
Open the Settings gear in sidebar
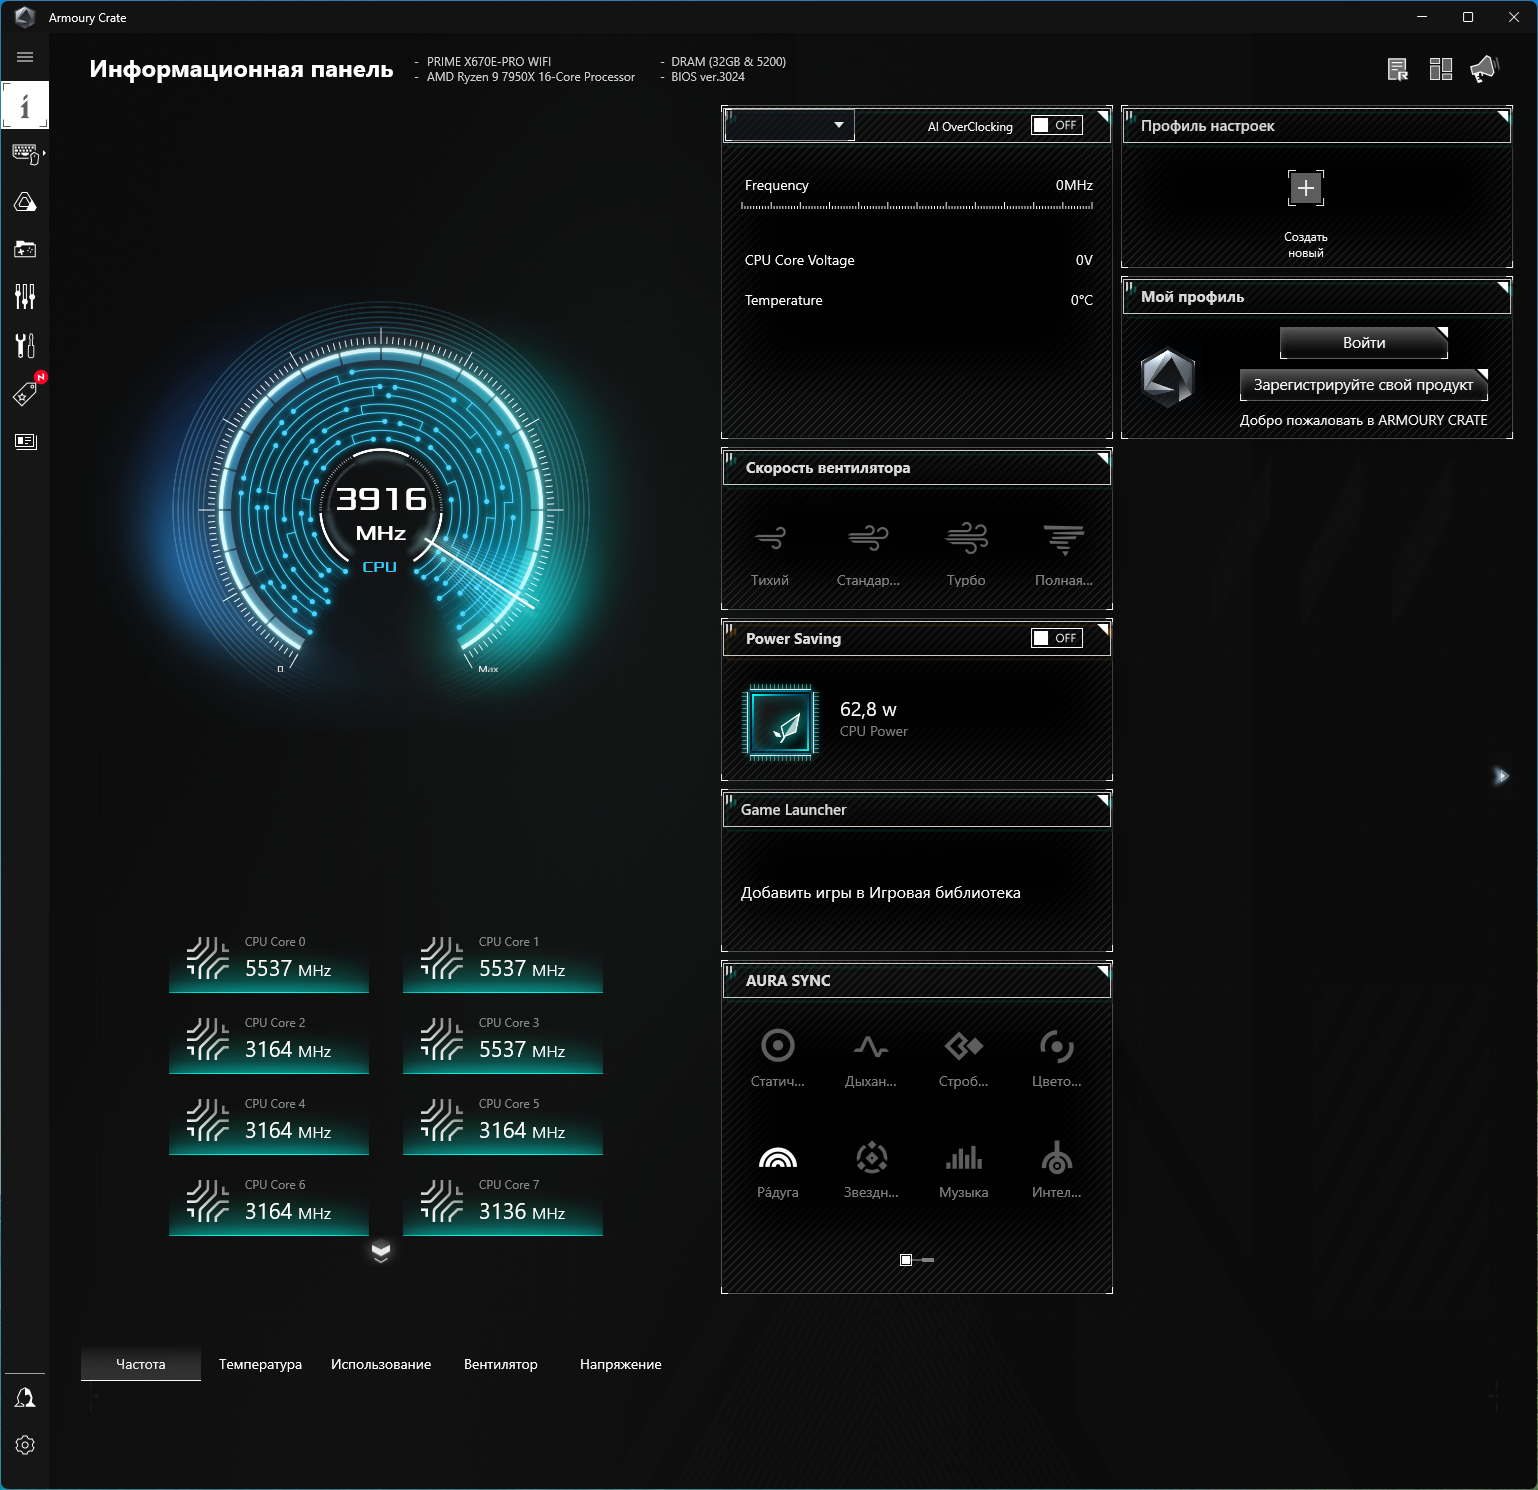pos(25,1445)
